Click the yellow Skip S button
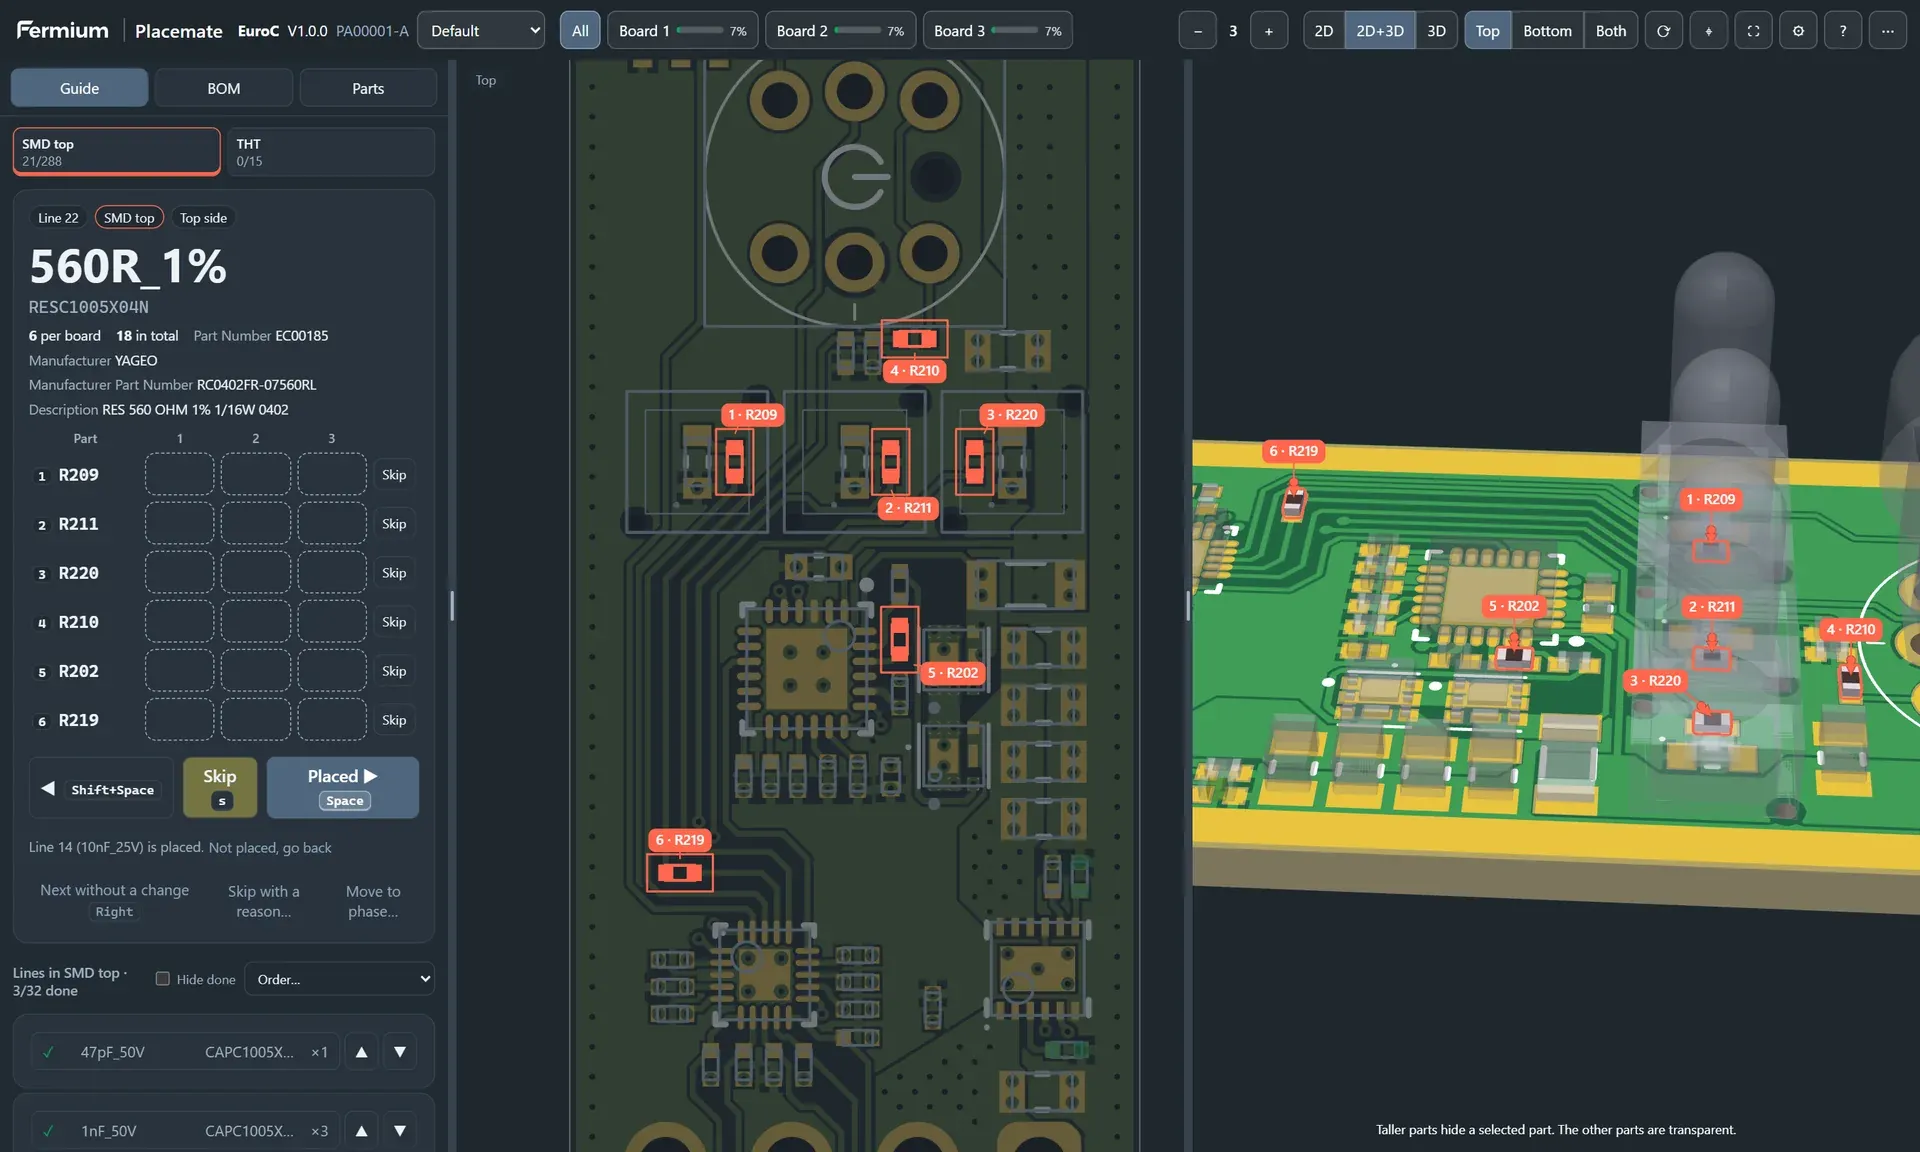1920x1152 pixels. 220,788
